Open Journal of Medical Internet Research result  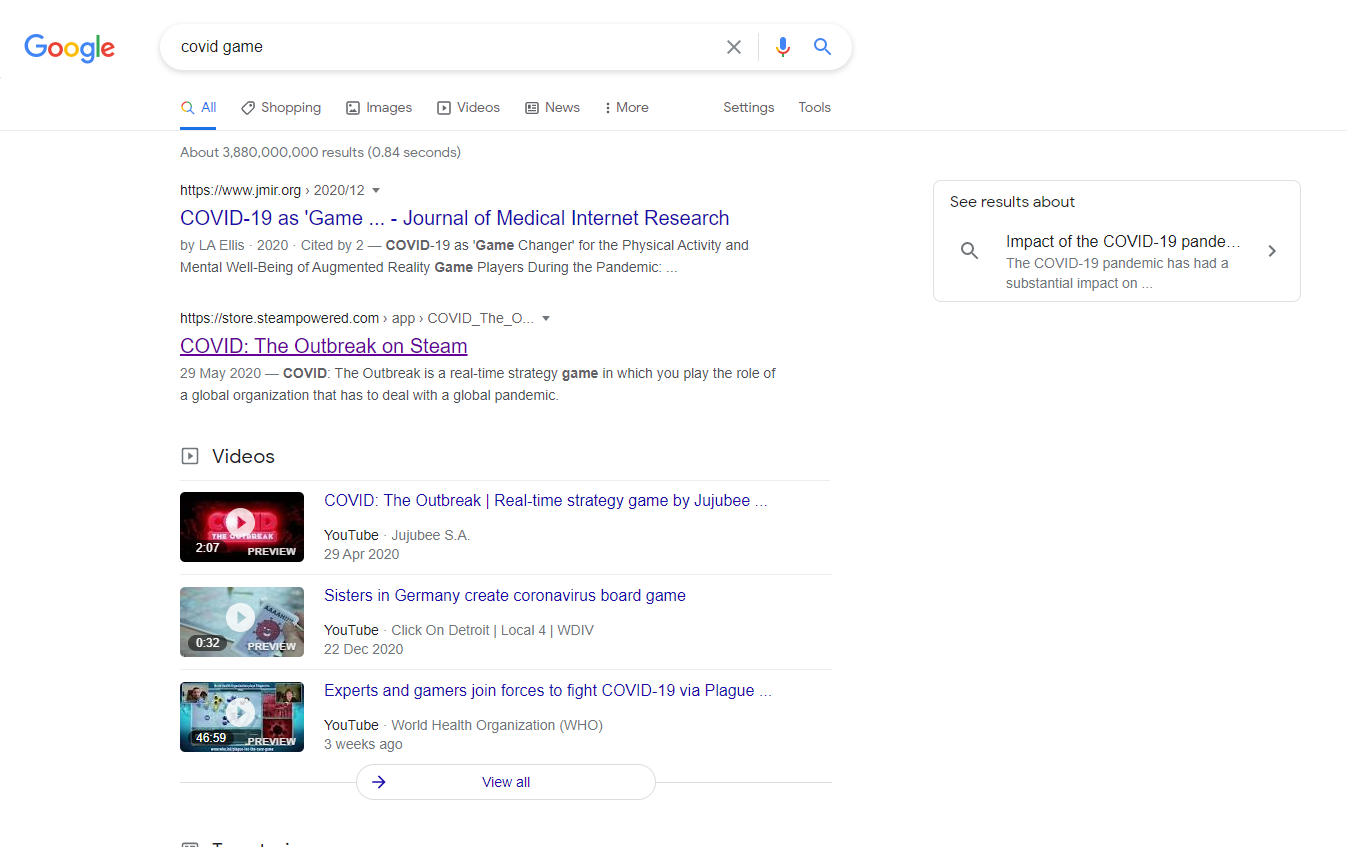point(455,218)
